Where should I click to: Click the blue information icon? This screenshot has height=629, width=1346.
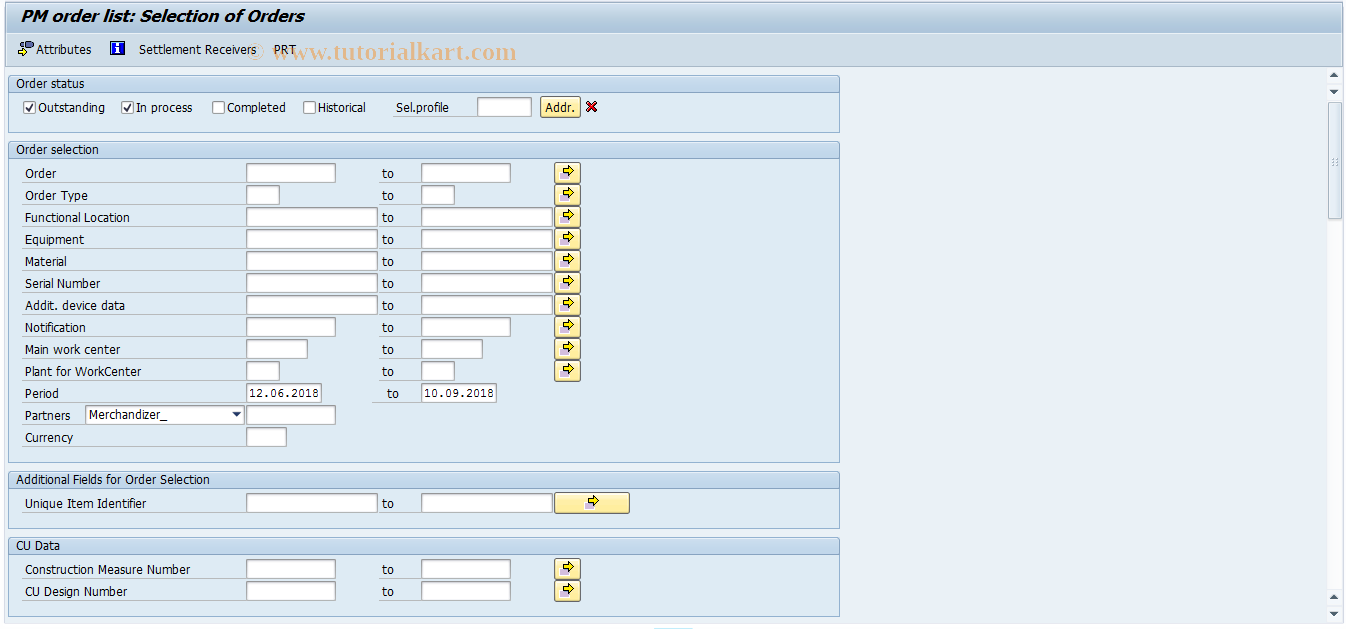(x=117, y=48)
